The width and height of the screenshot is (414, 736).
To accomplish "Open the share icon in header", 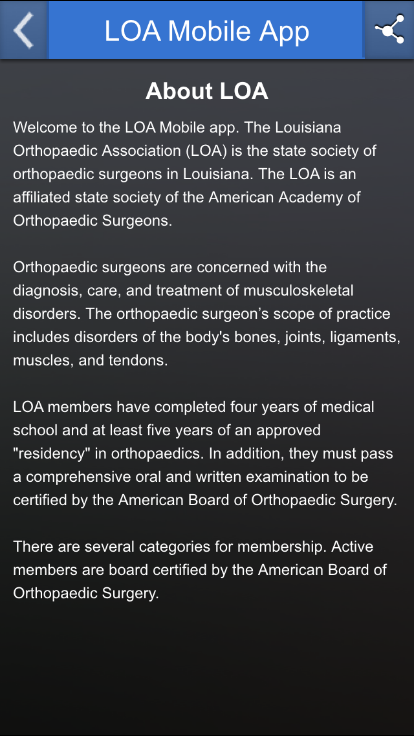I will click(389, 31).
